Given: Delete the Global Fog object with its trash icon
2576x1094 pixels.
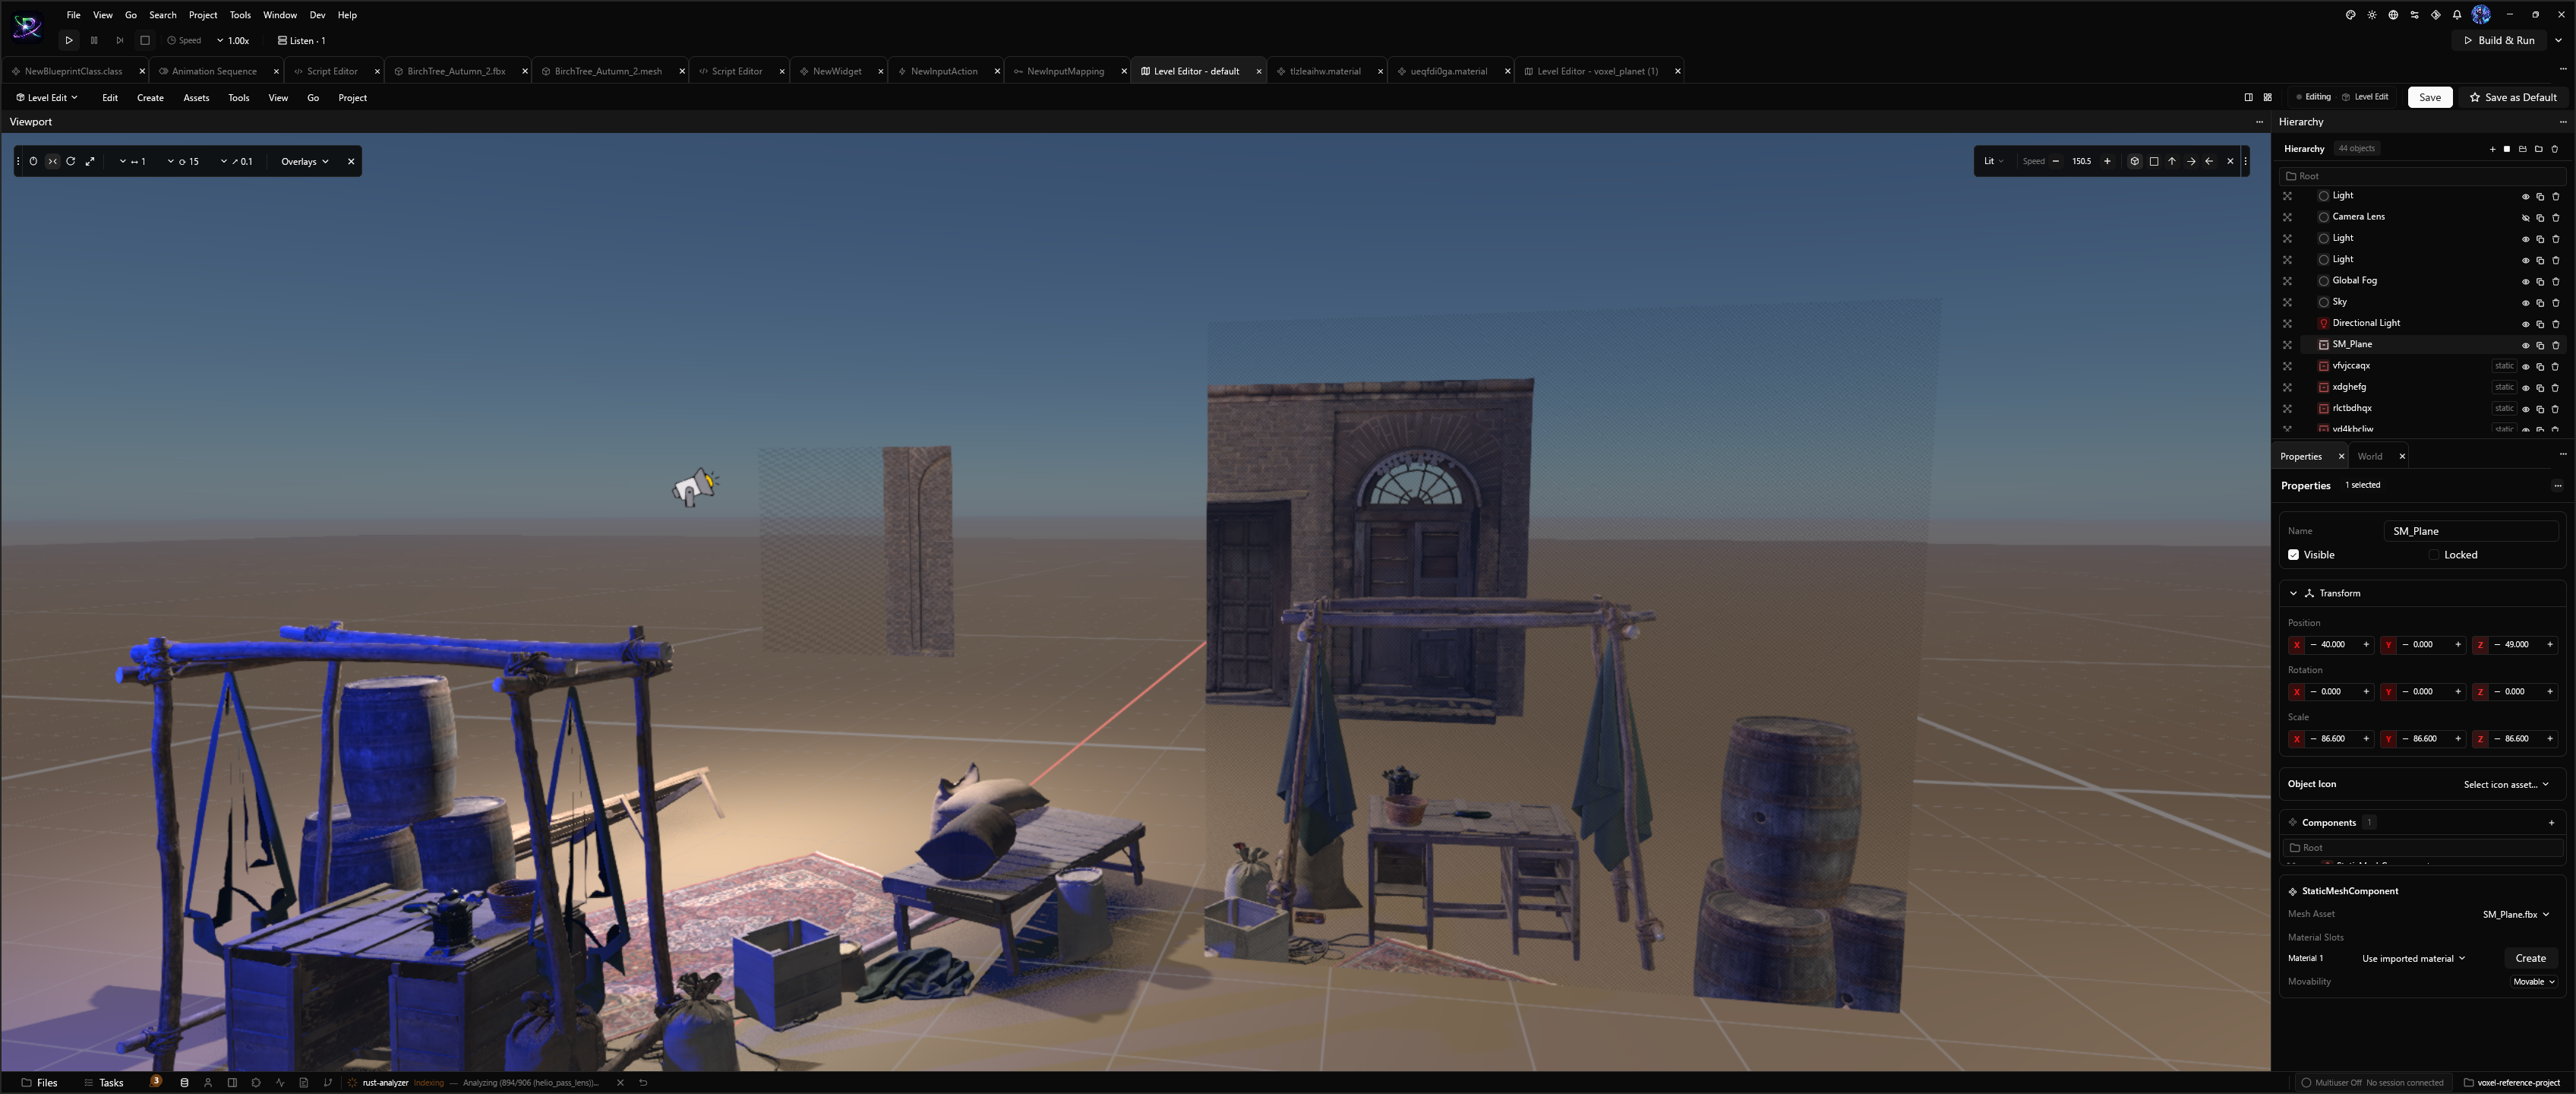Looking at the screenshot, I should pos(2555,281).
